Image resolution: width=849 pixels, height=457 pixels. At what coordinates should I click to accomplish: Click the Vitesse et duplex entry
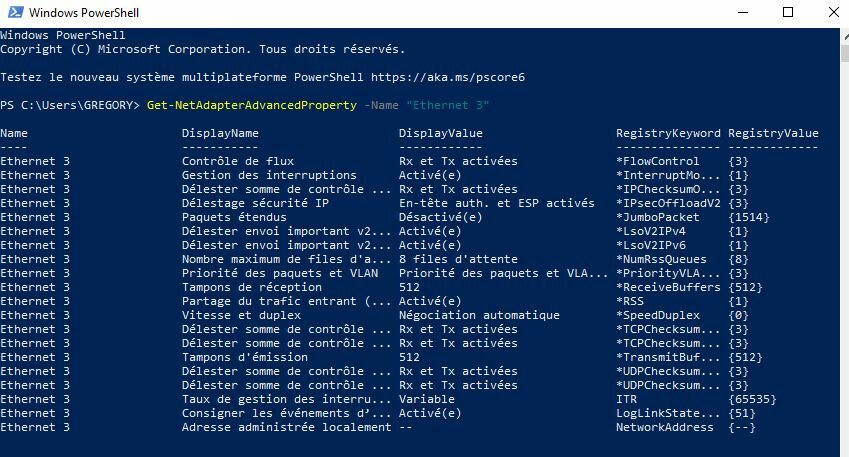tap(241, 315)
